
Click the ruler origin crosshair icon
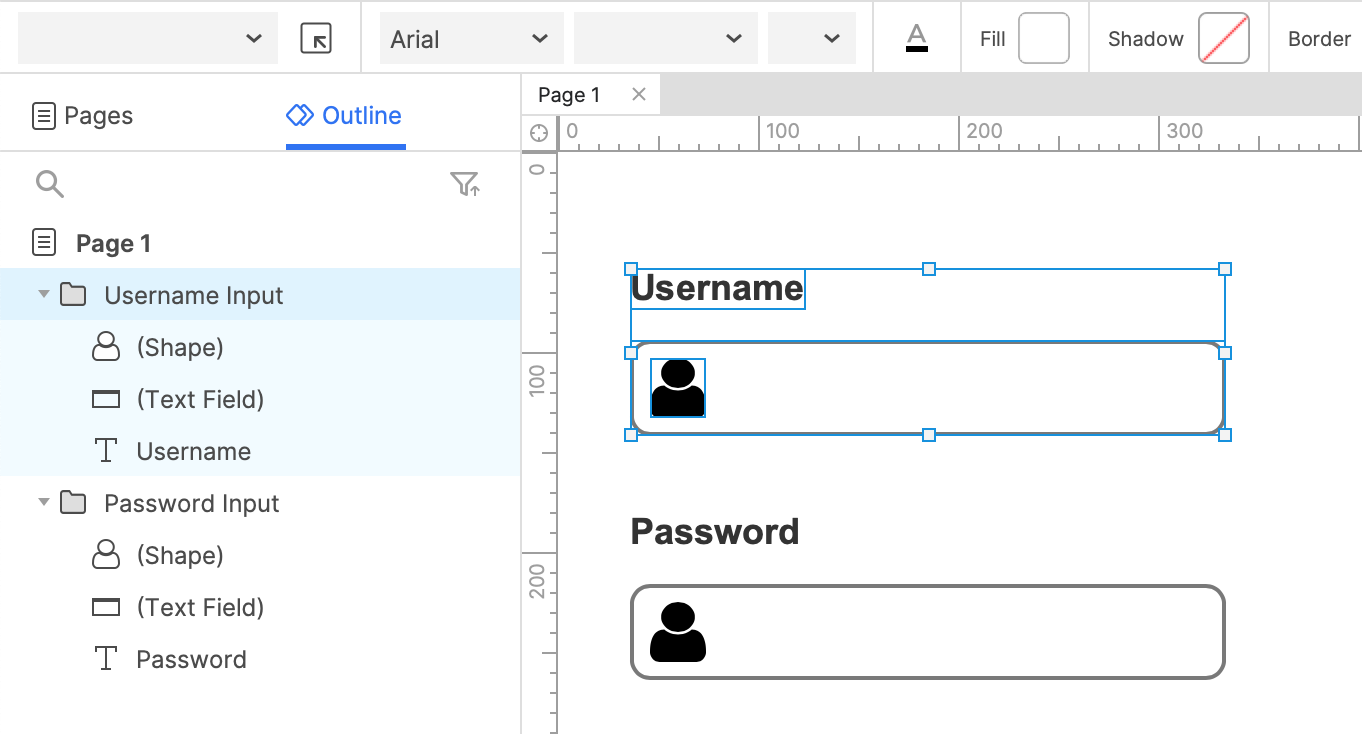tap(538, 131)
